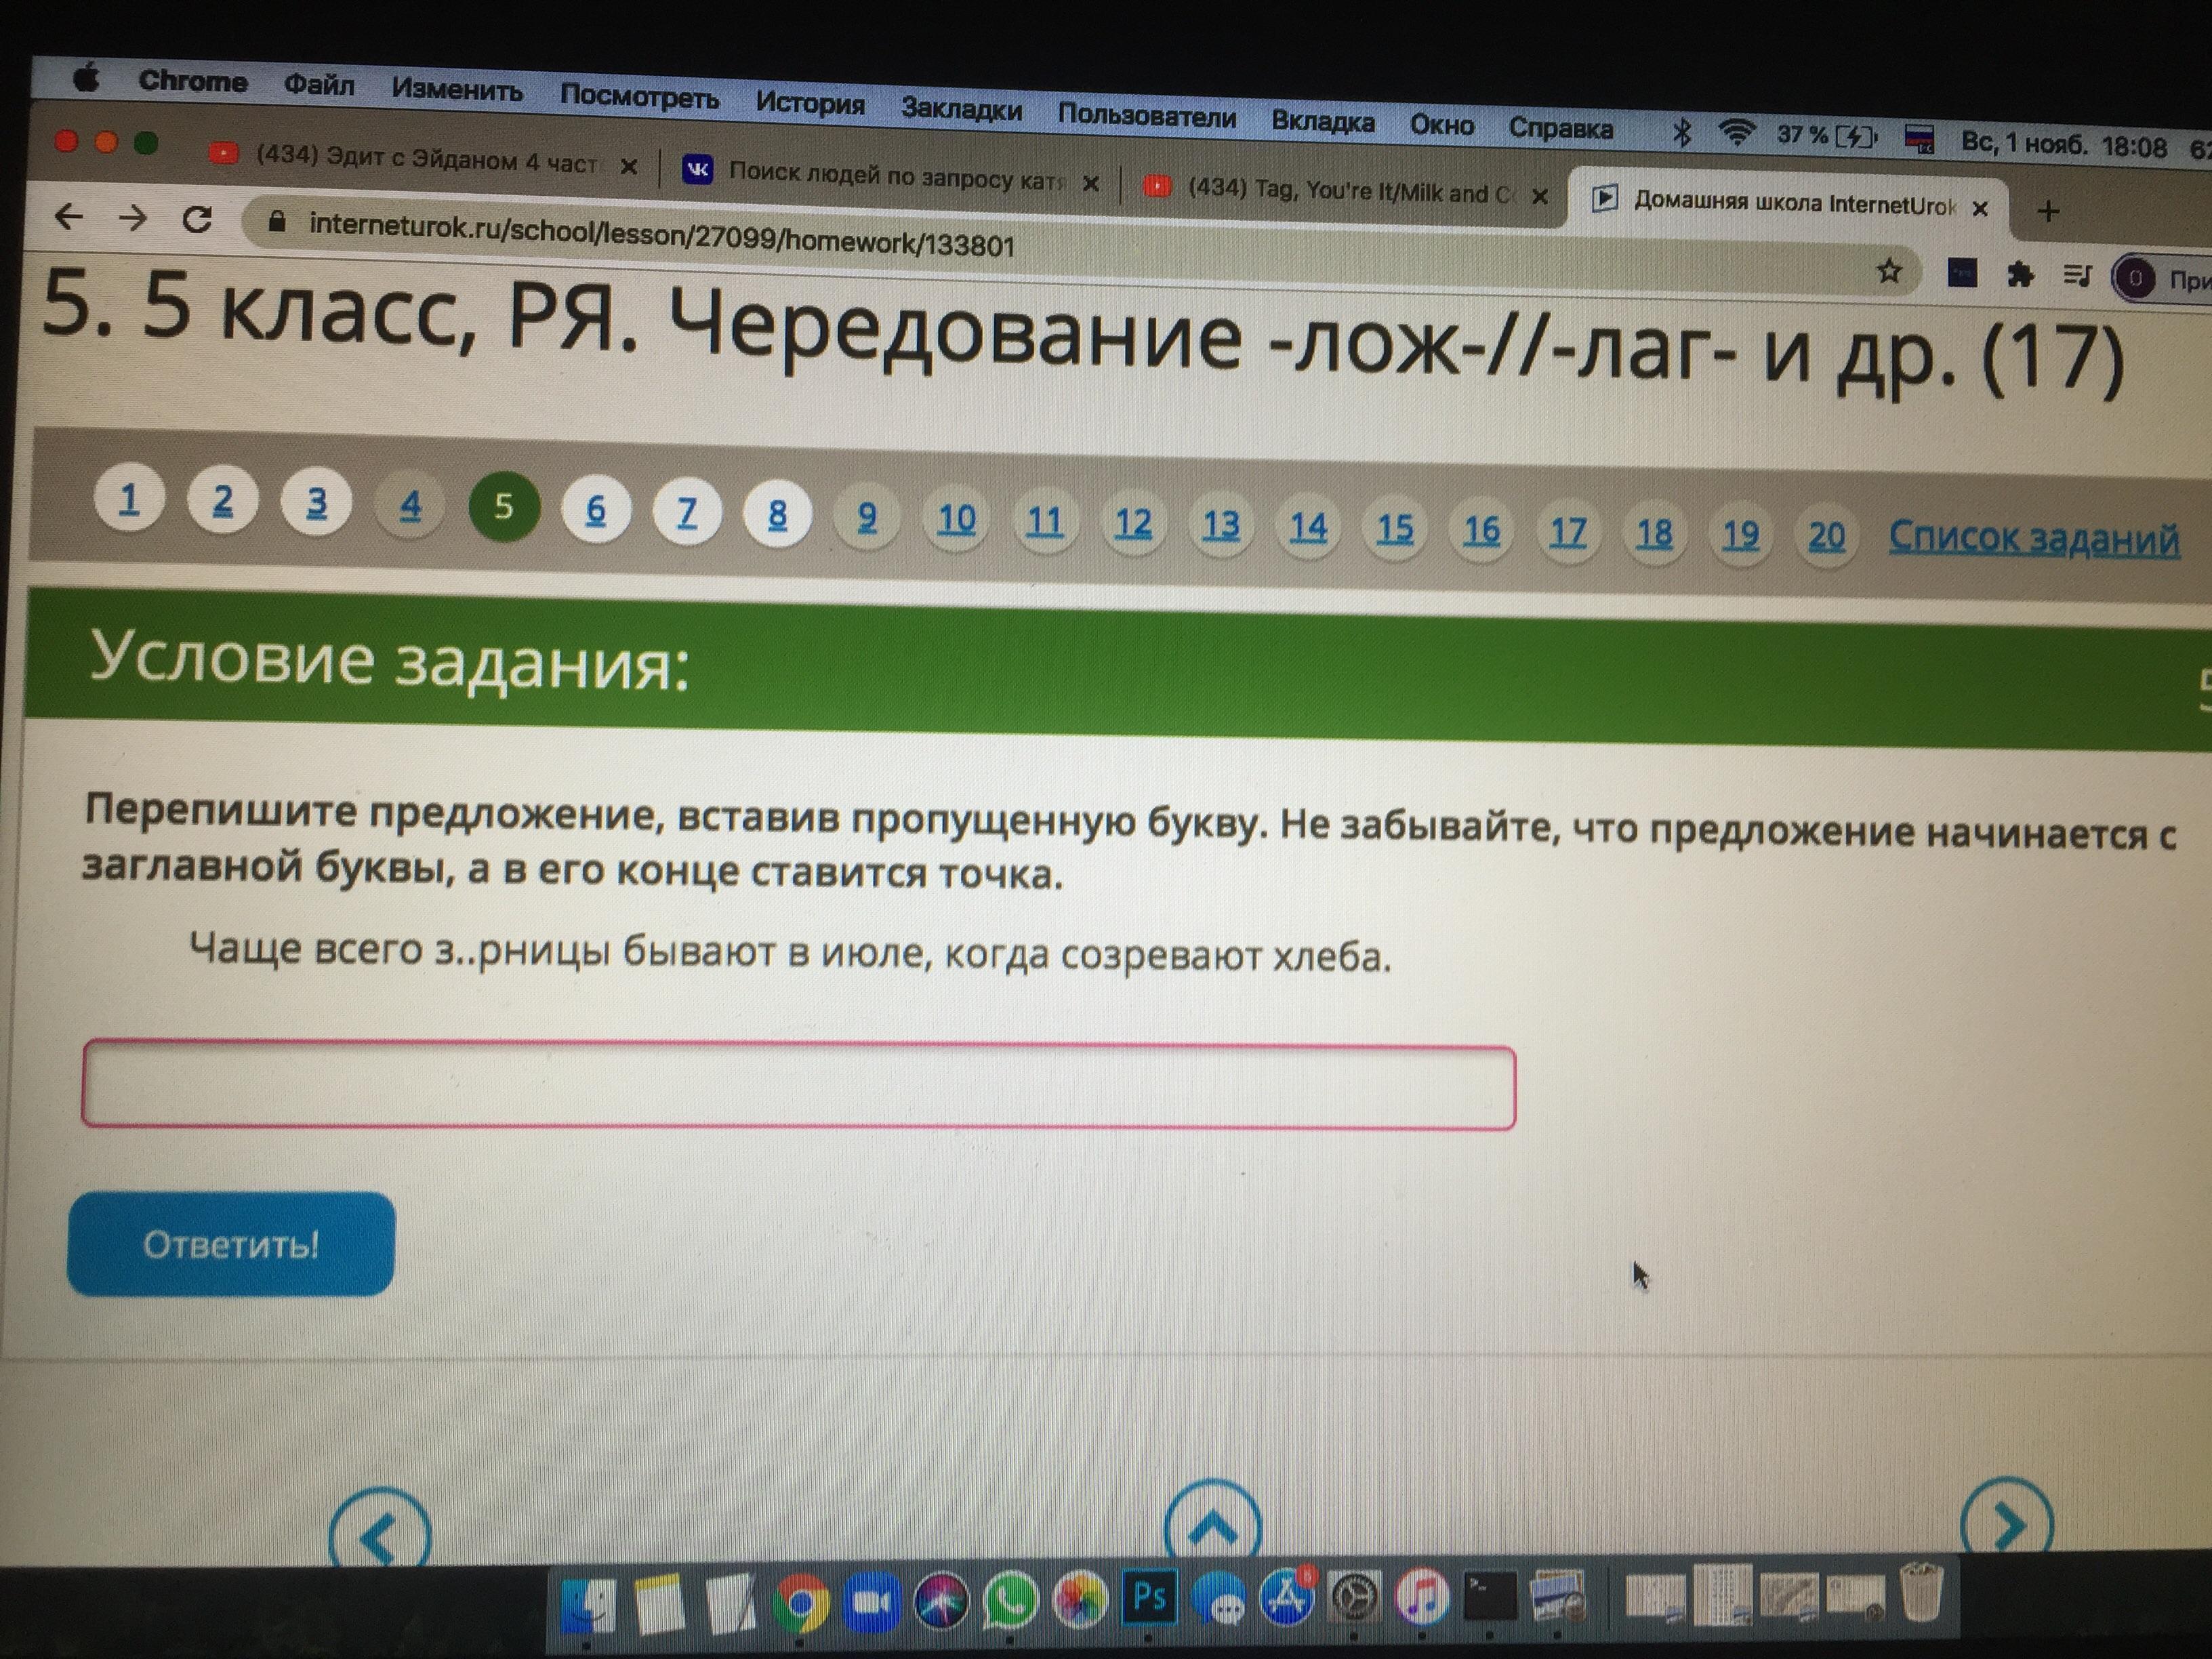Click the scroll-to-top arrow circle
Image resolution: width=2212 pixels, height=1659 pixels.
coord(1213,1519)
